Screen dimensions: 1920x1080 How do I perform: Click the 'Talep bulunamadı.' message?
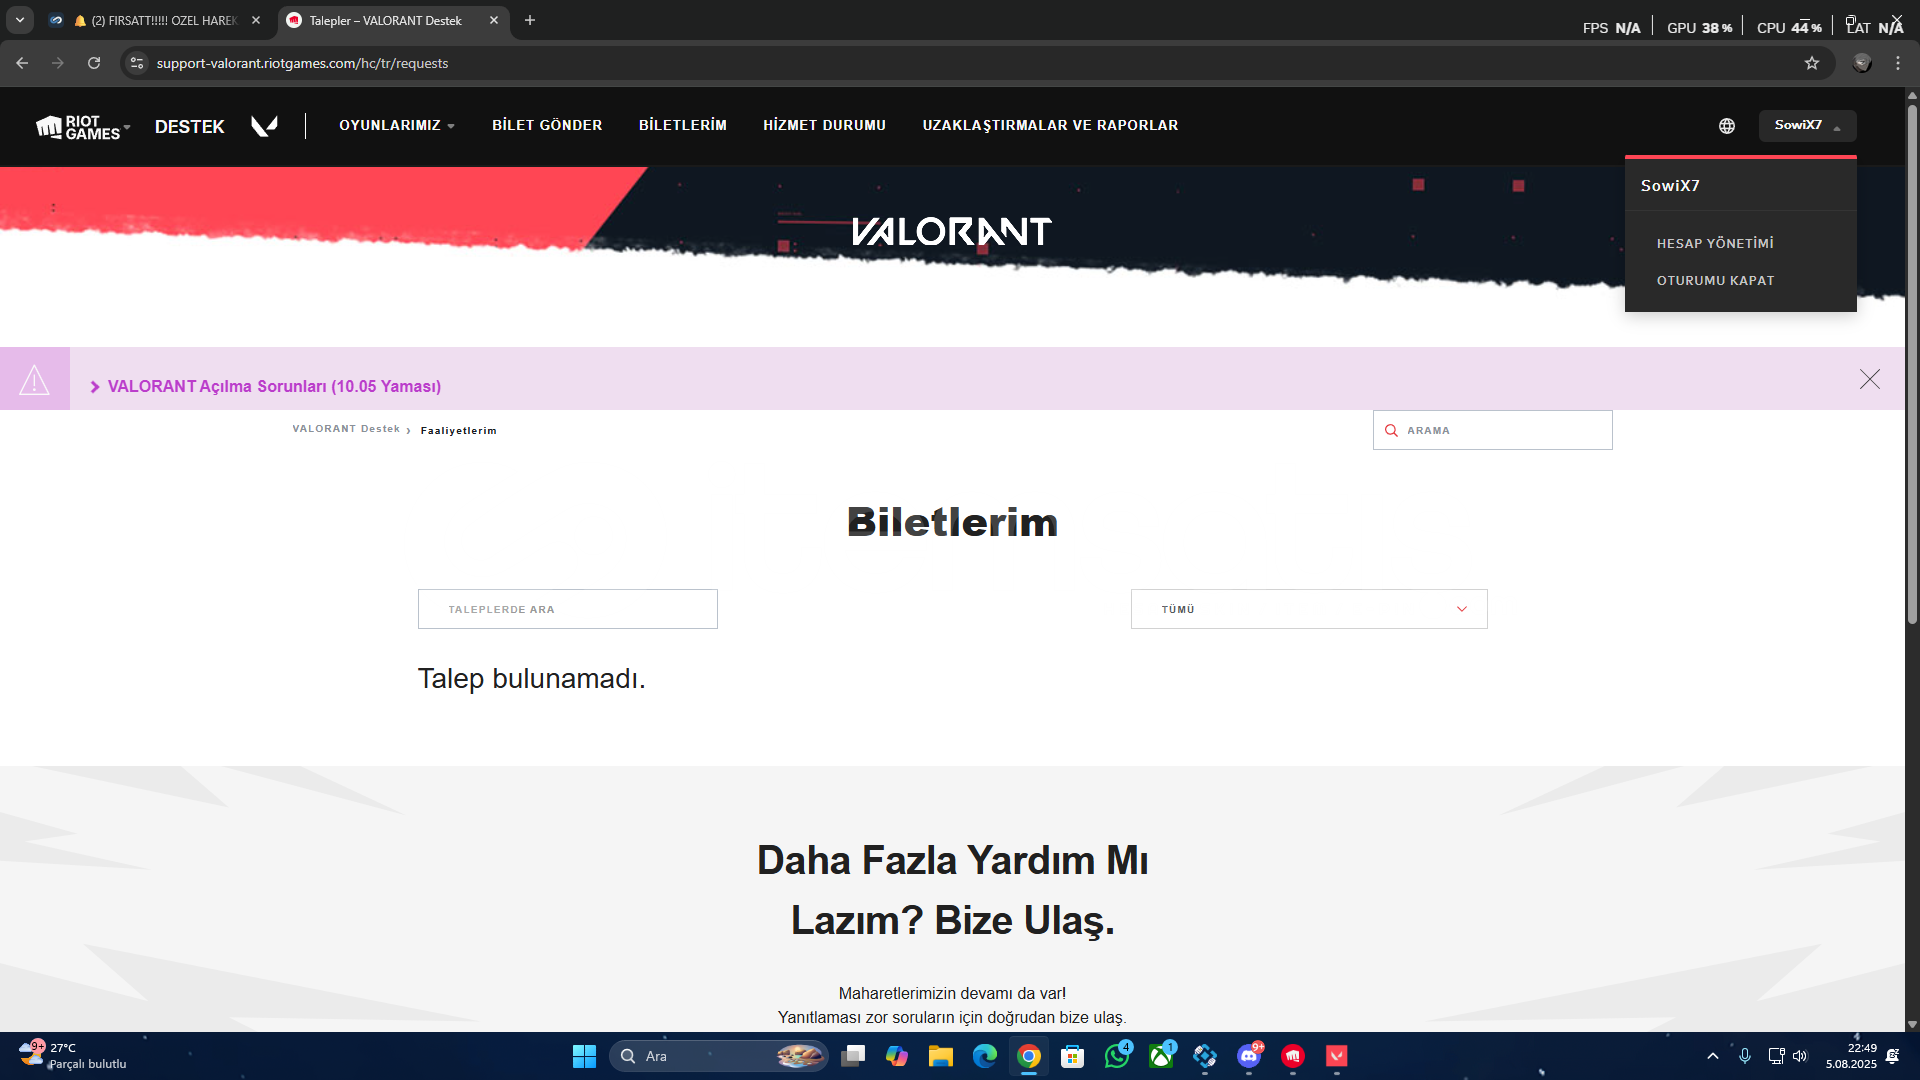click(x=532, y=679)
